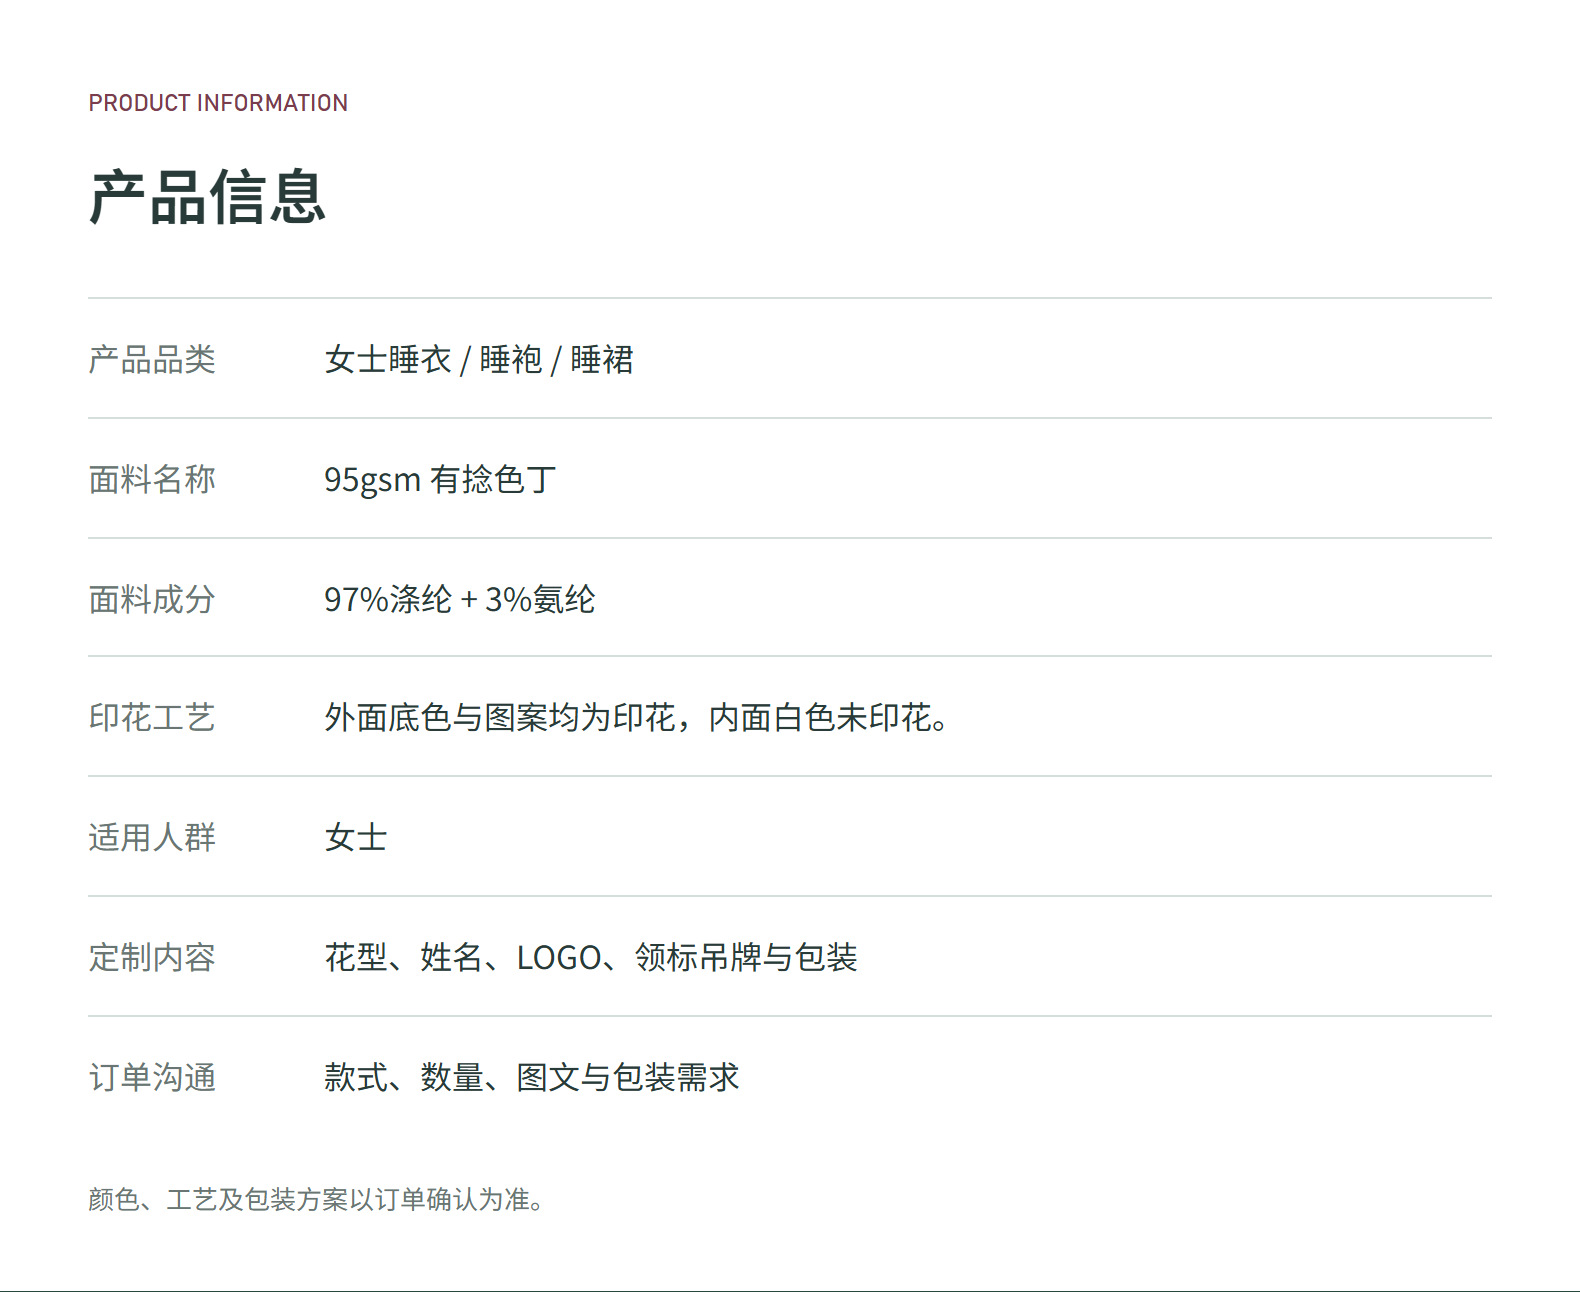Click the 产品品类 row label
The width and height of the screenshot is (1580, 1292).
[x=152, y=359]
